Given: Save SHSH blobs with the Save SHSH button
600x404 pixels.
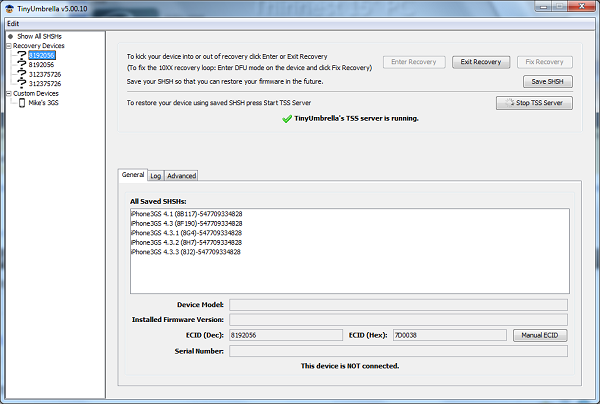Looking at the screenshot, I should coord(548,81).
